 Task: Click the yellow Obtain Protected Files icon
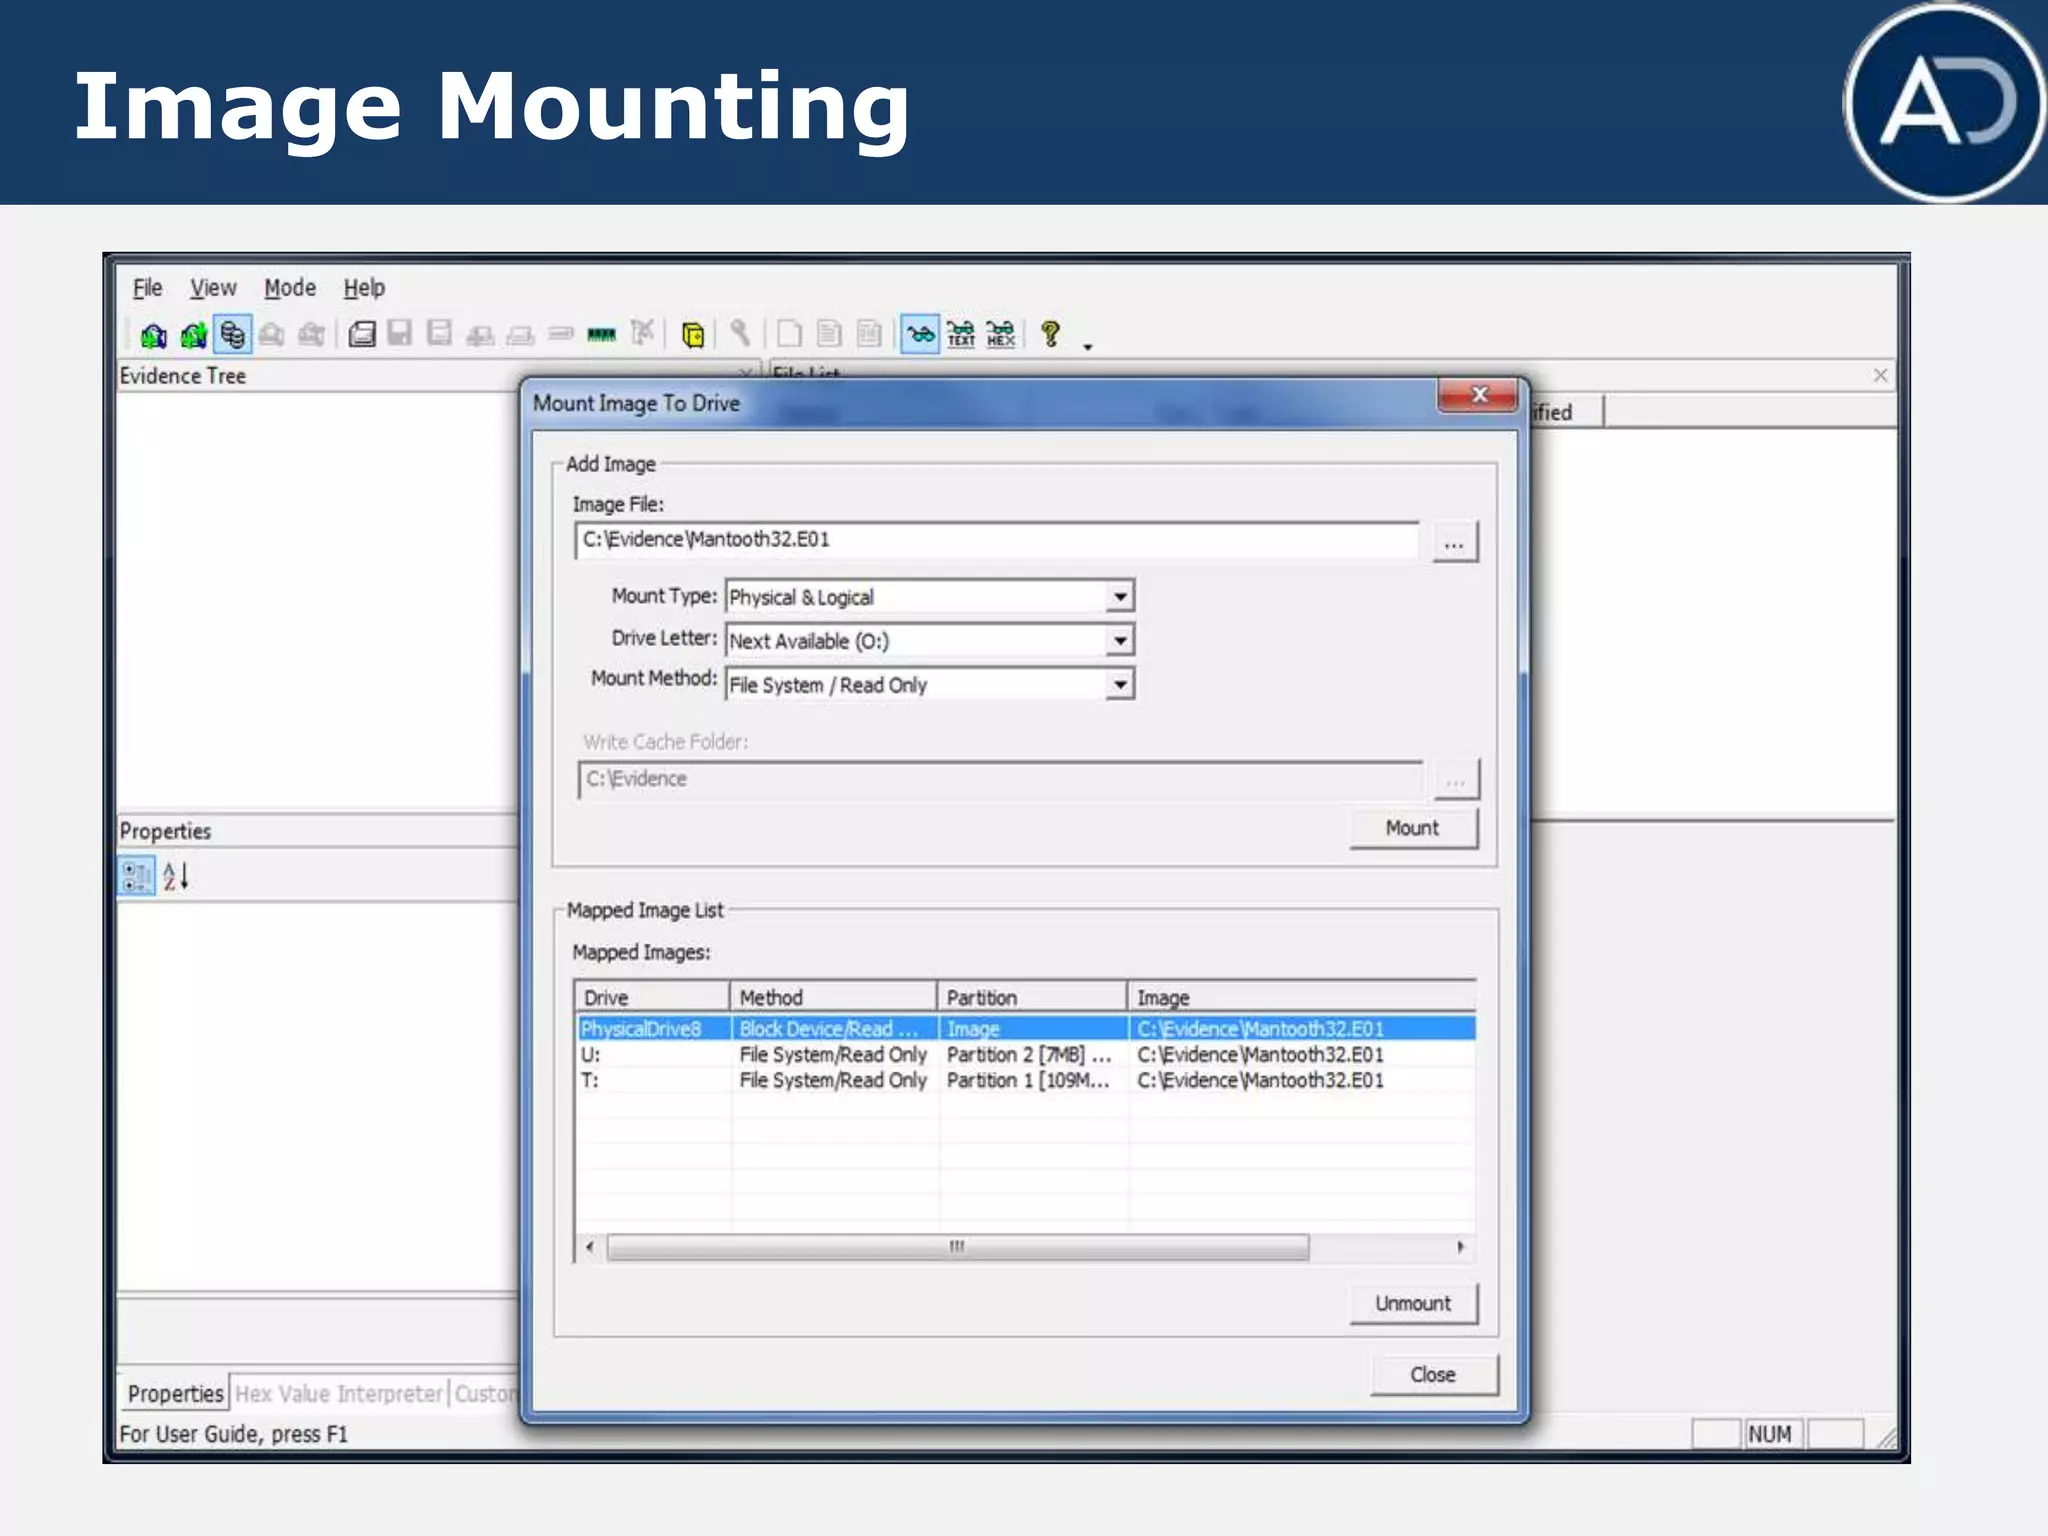point(692,334)
